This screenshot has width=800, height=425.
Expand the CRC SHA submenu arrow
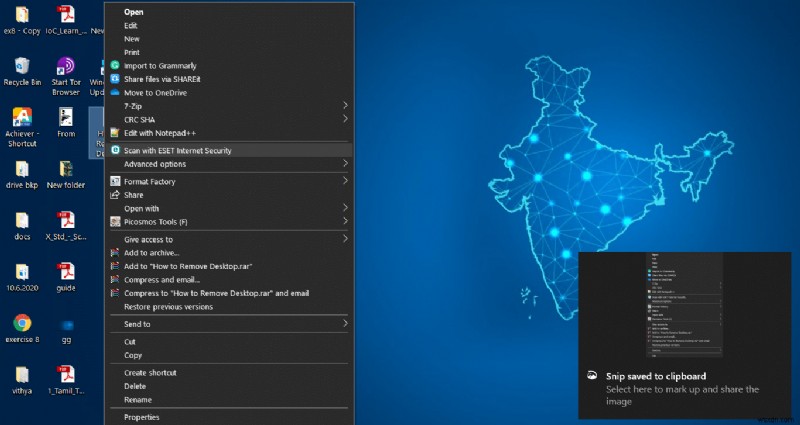345,119
